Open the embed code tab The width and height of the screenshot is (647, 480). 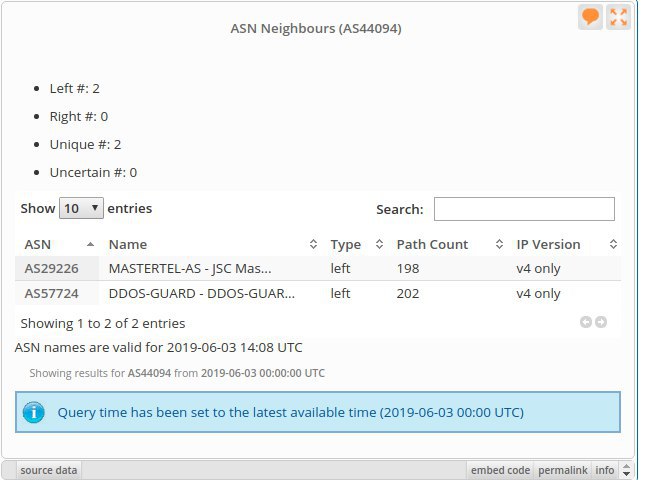500,470
